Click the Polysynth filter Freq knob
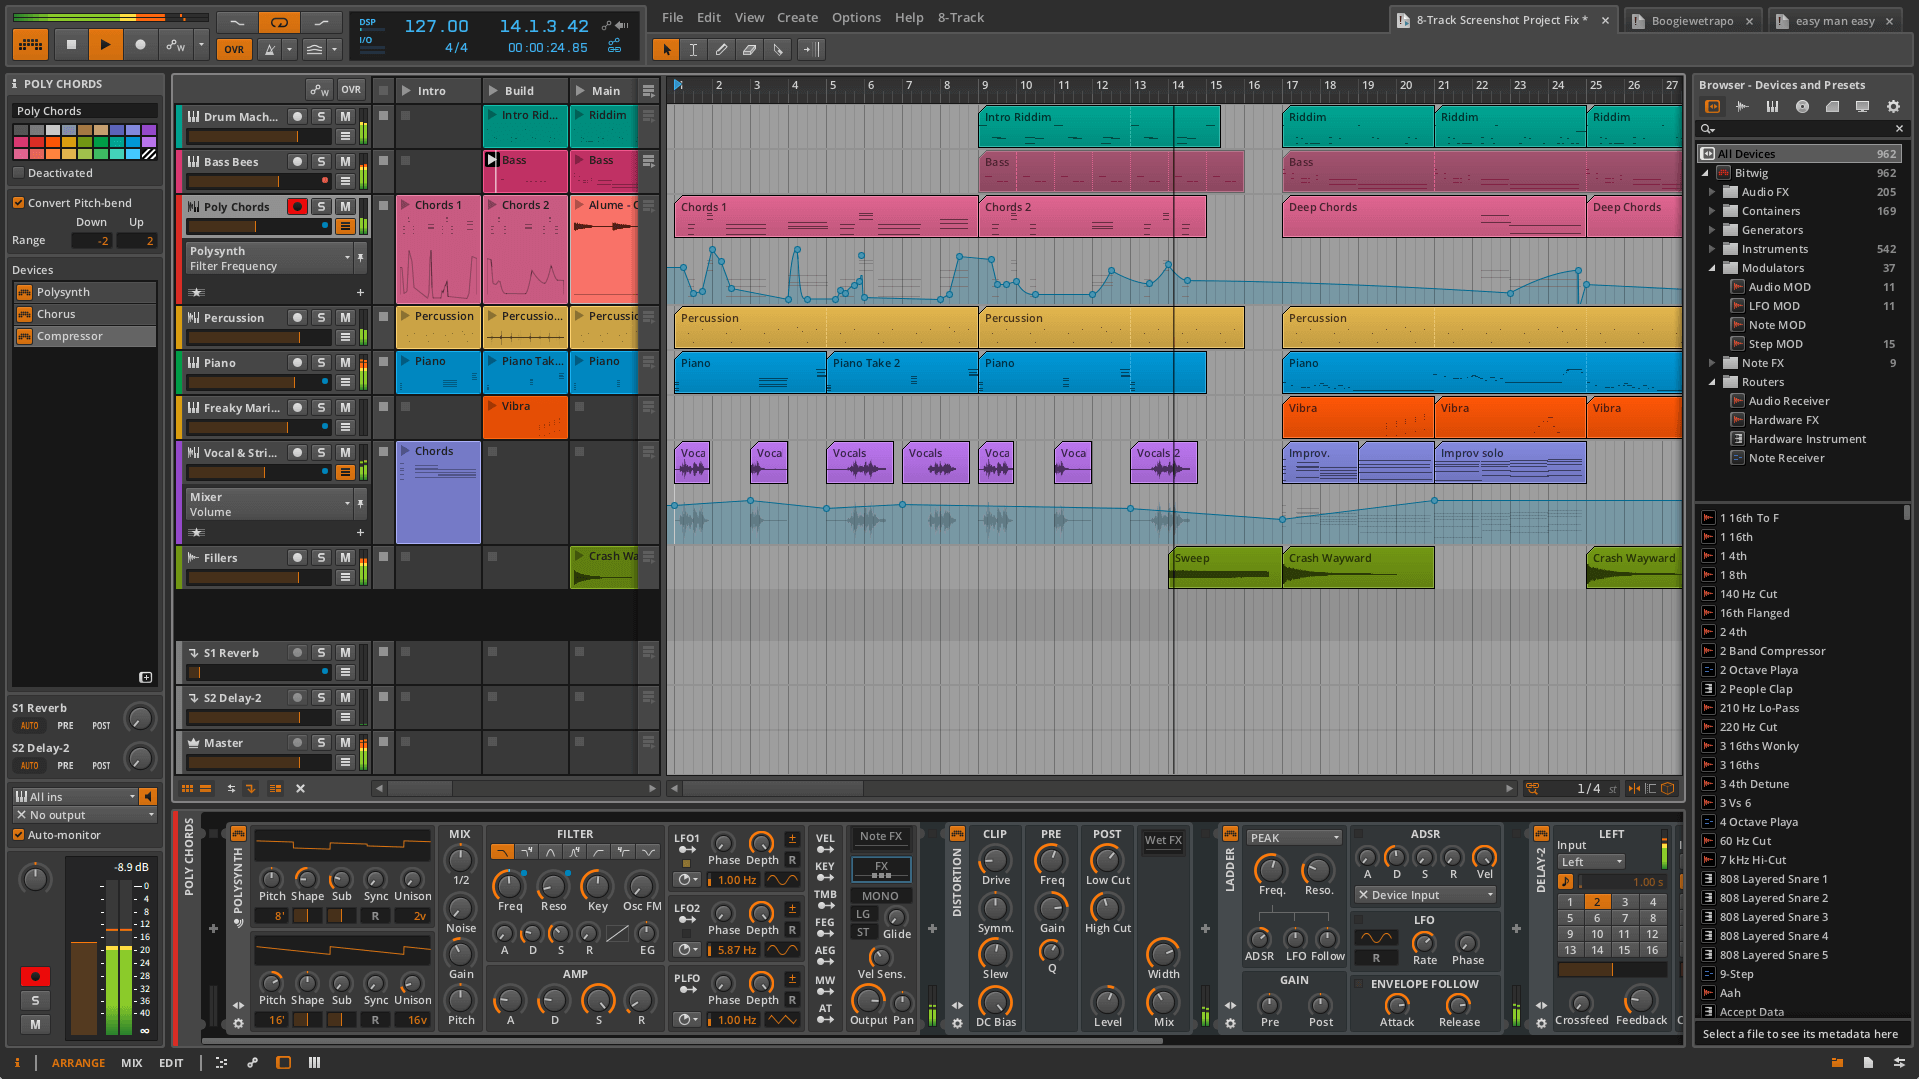 point(509,885)
